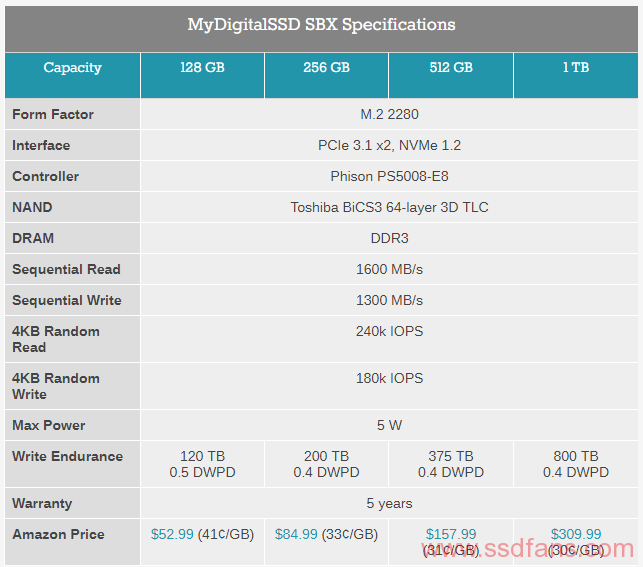Click the 5 years value
Screen dimensions: 643x567
click(x=389, y=503)
